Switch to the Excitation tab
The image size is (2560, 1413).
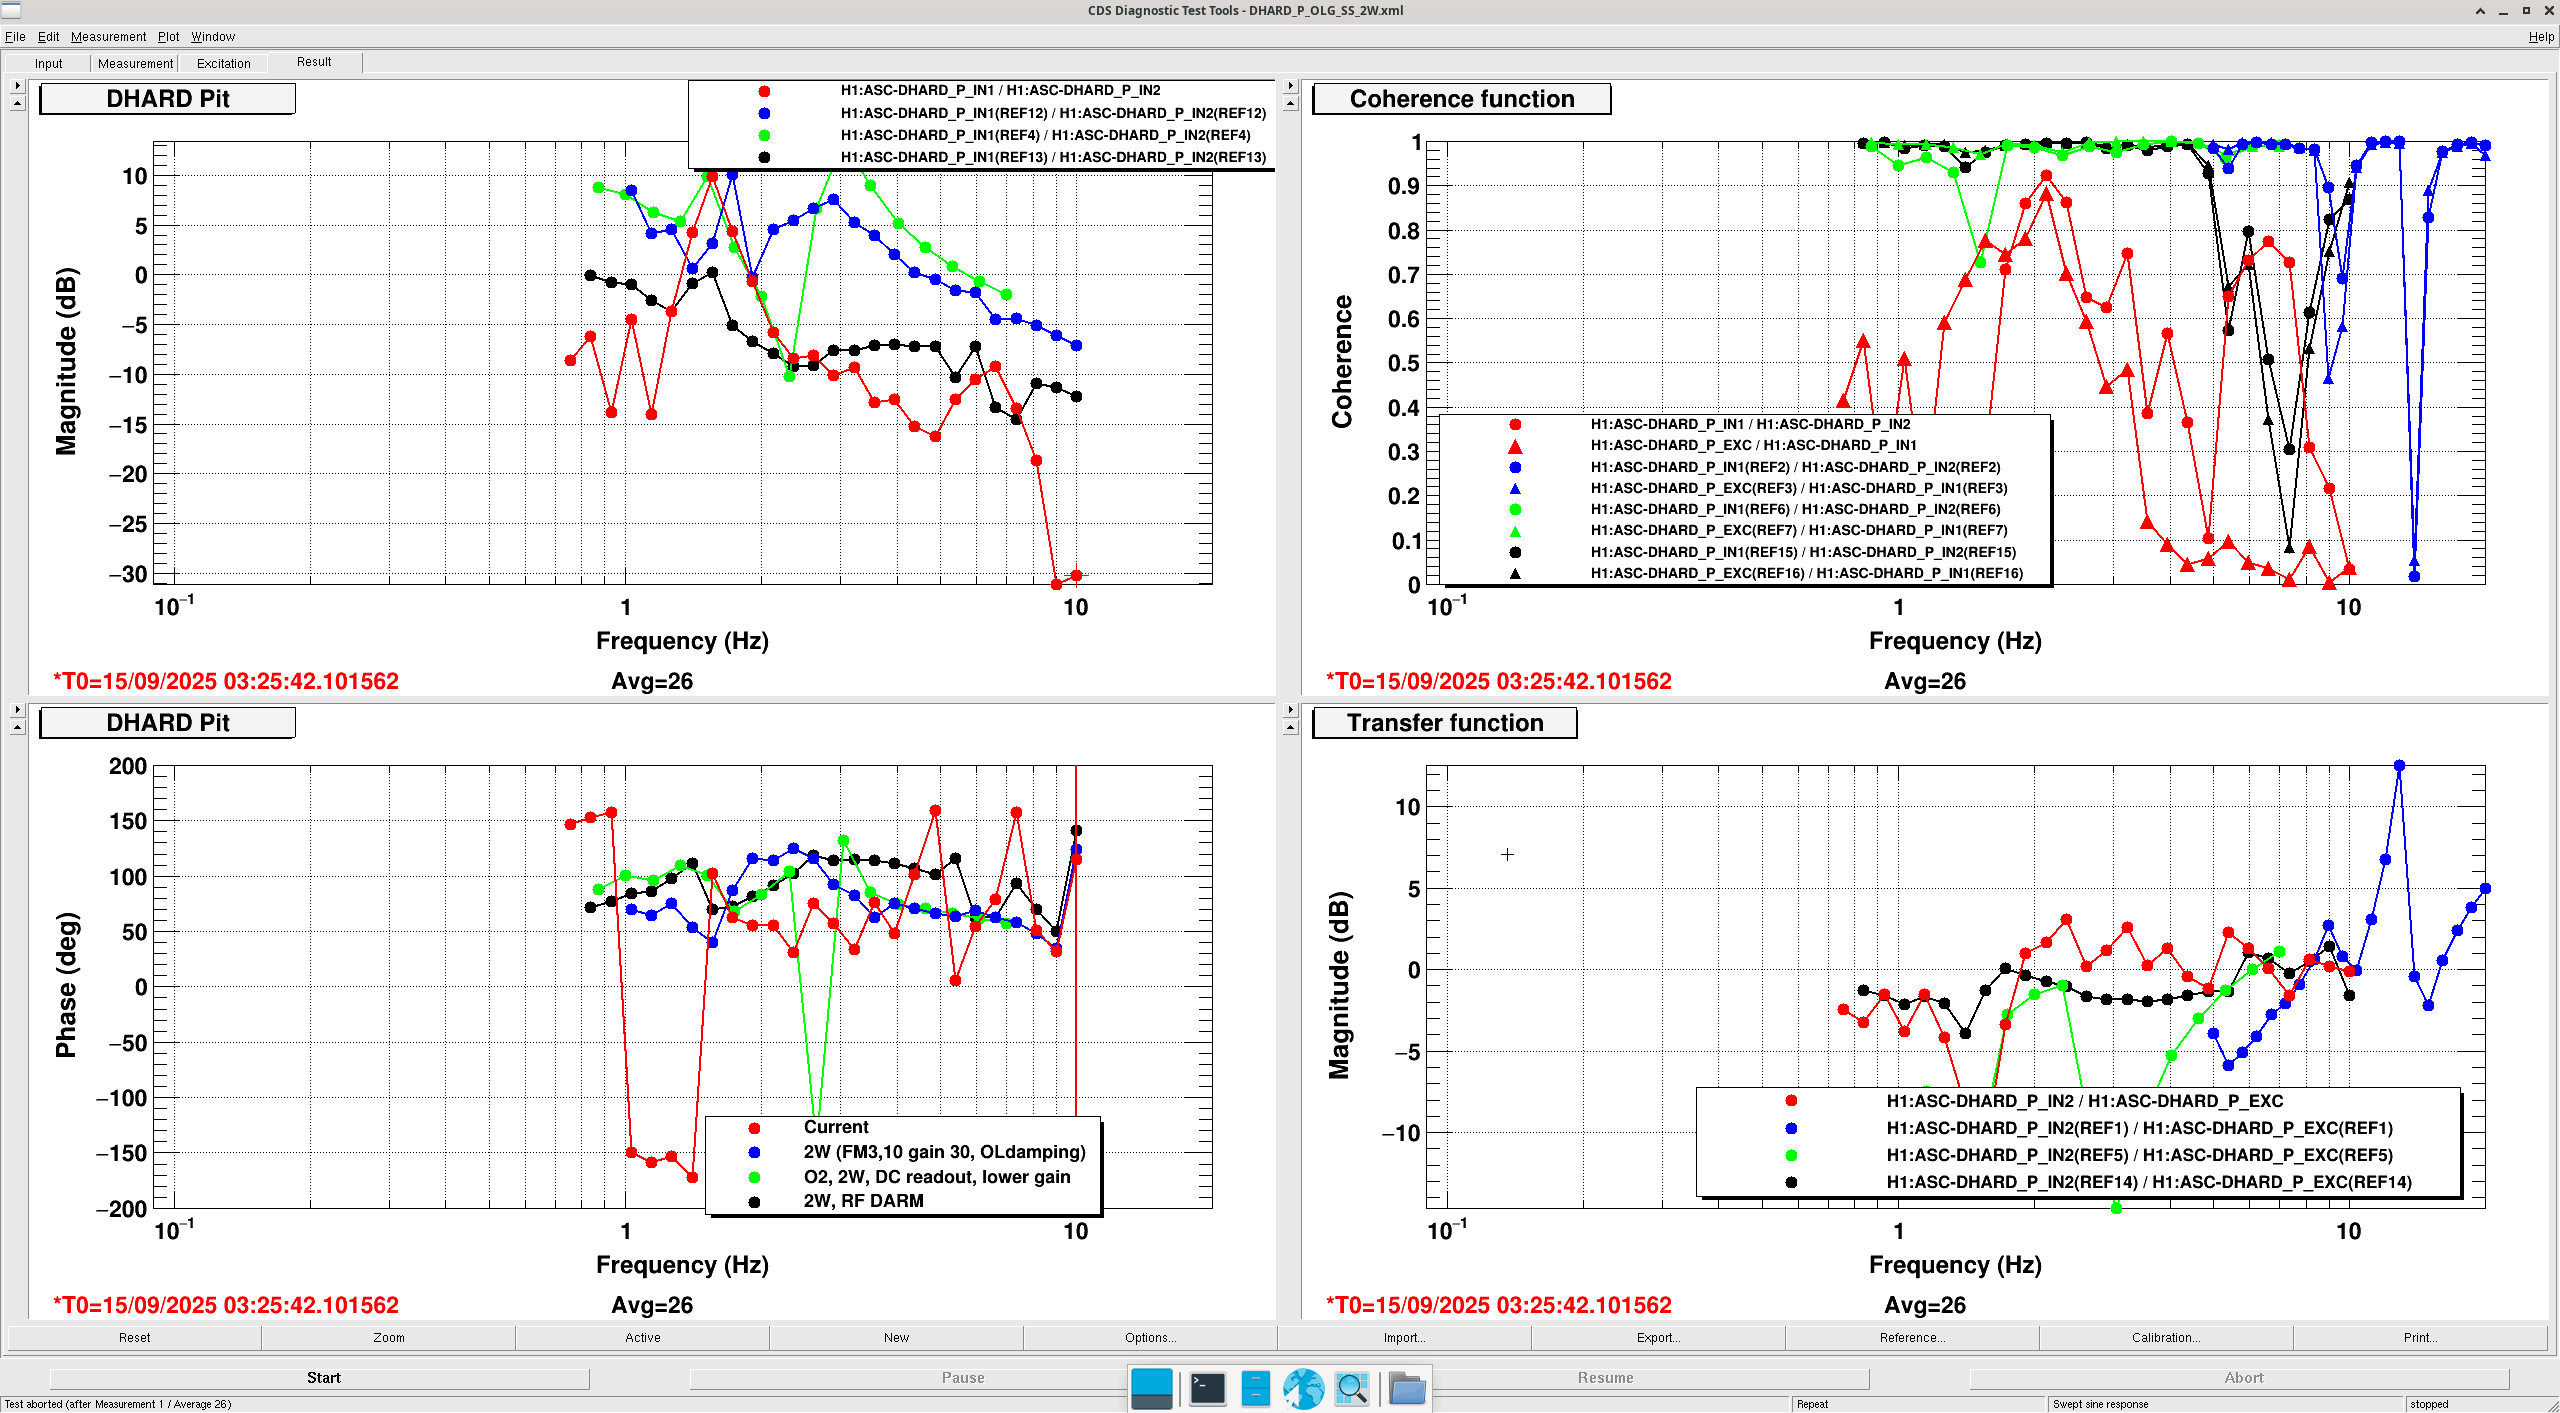coord(223,63)
